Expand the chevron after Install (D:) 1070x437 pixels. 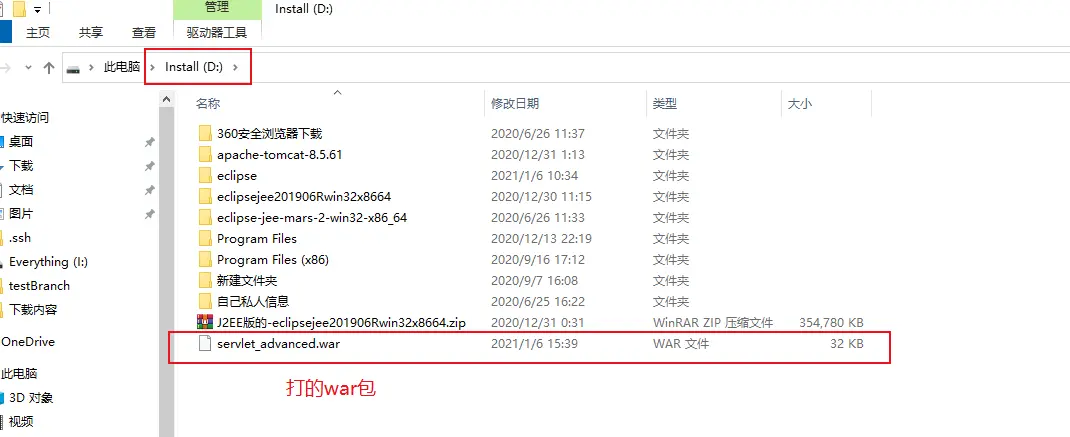pyautogui.click(x=236, y=67)
